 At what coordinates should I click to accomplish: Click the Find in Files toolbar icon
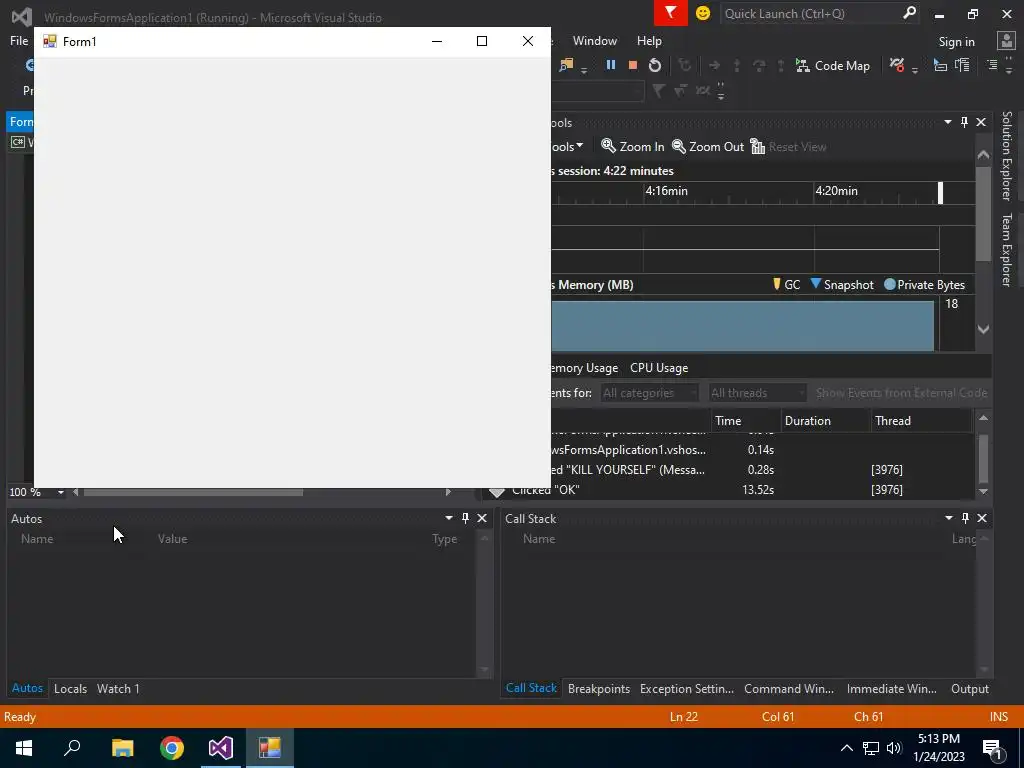click(x=566, y=65)
